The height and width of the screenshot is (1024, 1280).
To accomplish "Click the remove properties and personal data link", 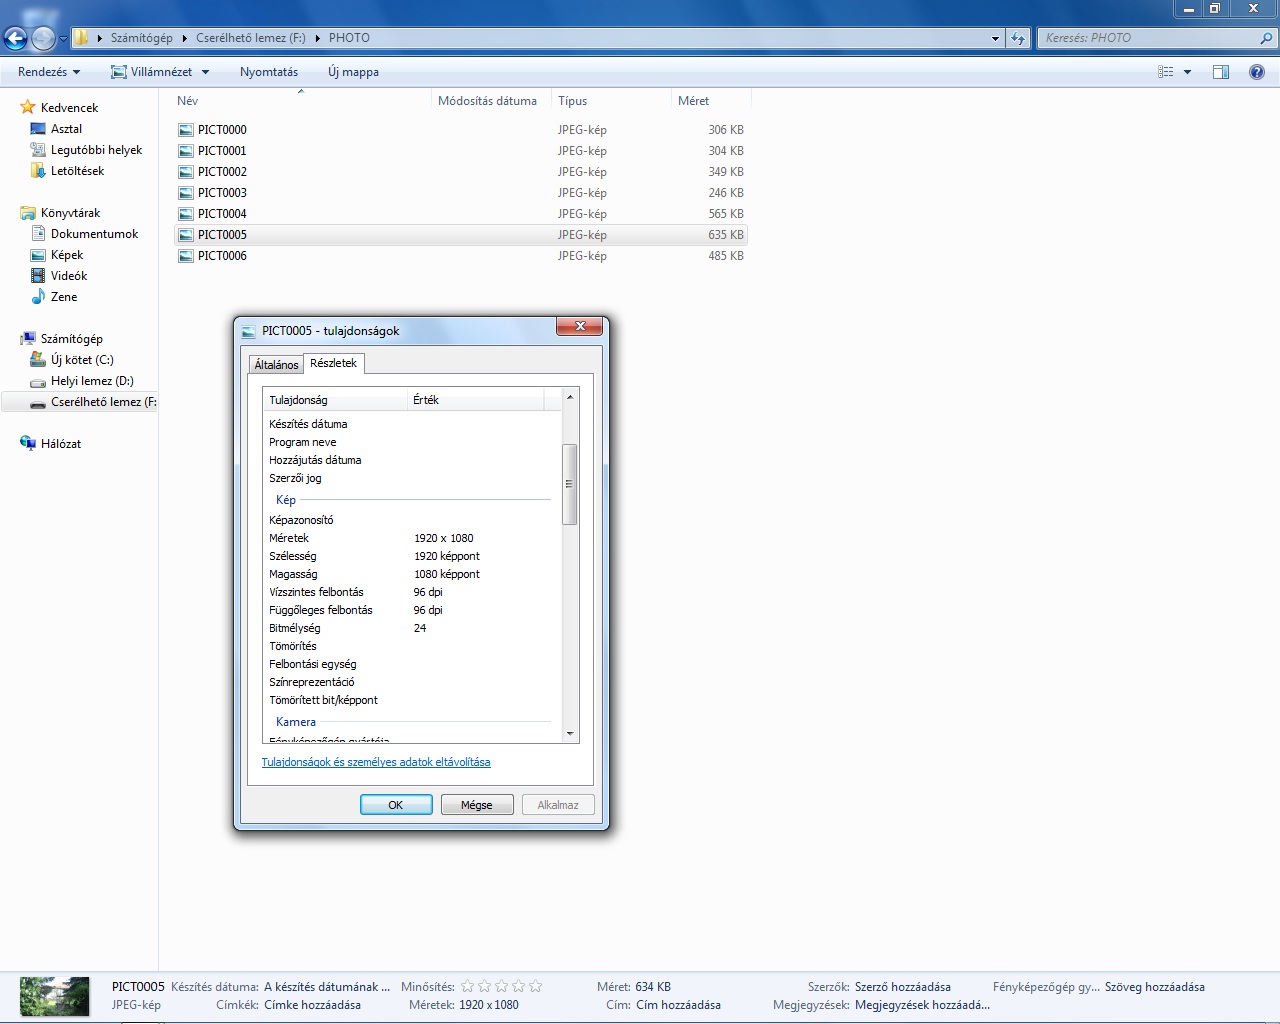I will tap(376, 762).
